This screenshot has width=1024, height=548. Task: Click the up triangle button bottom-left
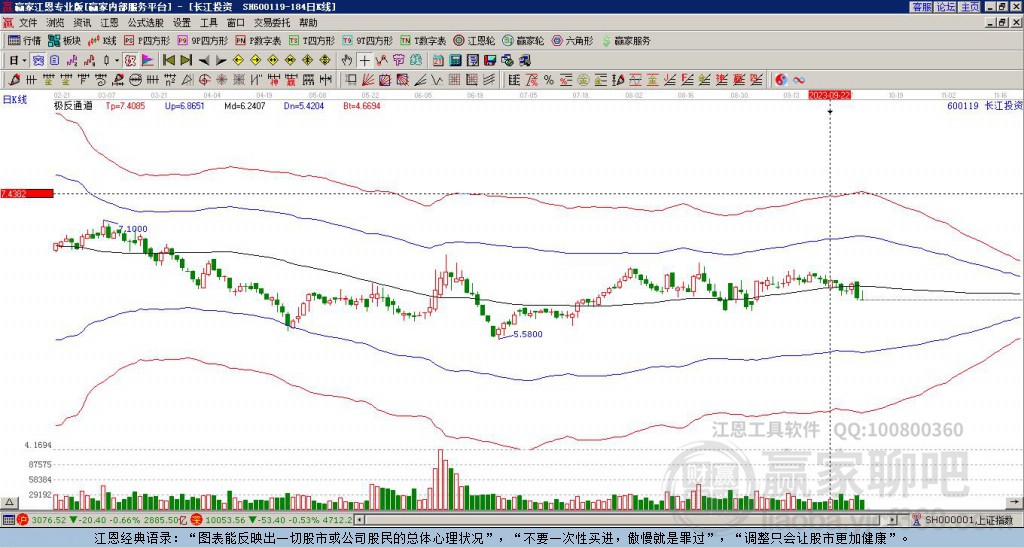[x=9, y=502]
